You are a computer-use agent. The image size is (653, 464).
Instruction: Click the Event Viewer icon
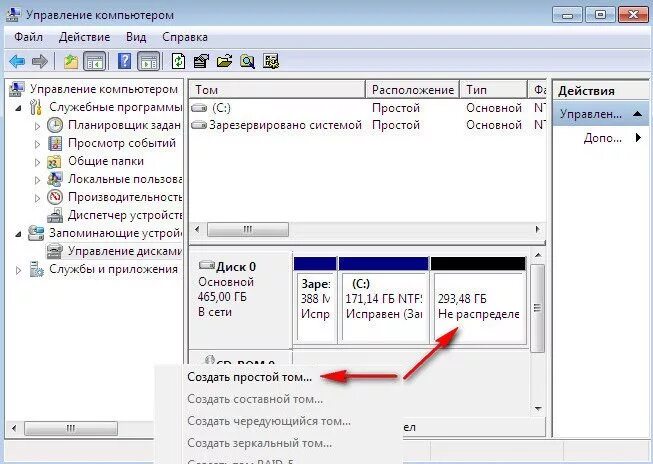55,143
